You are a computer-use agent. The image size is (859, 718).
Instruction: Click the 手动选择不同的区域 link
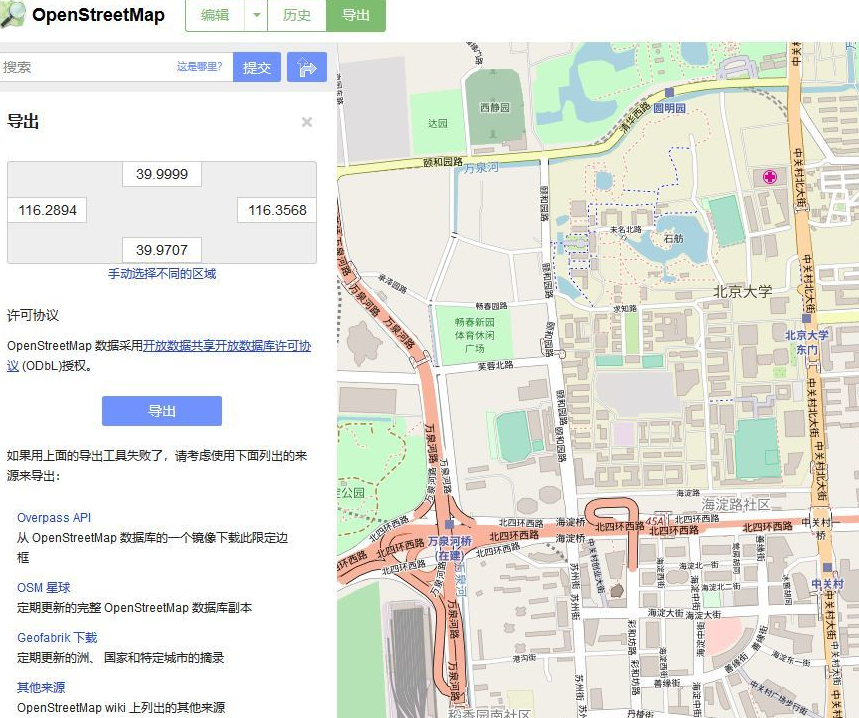click(162, 274)
